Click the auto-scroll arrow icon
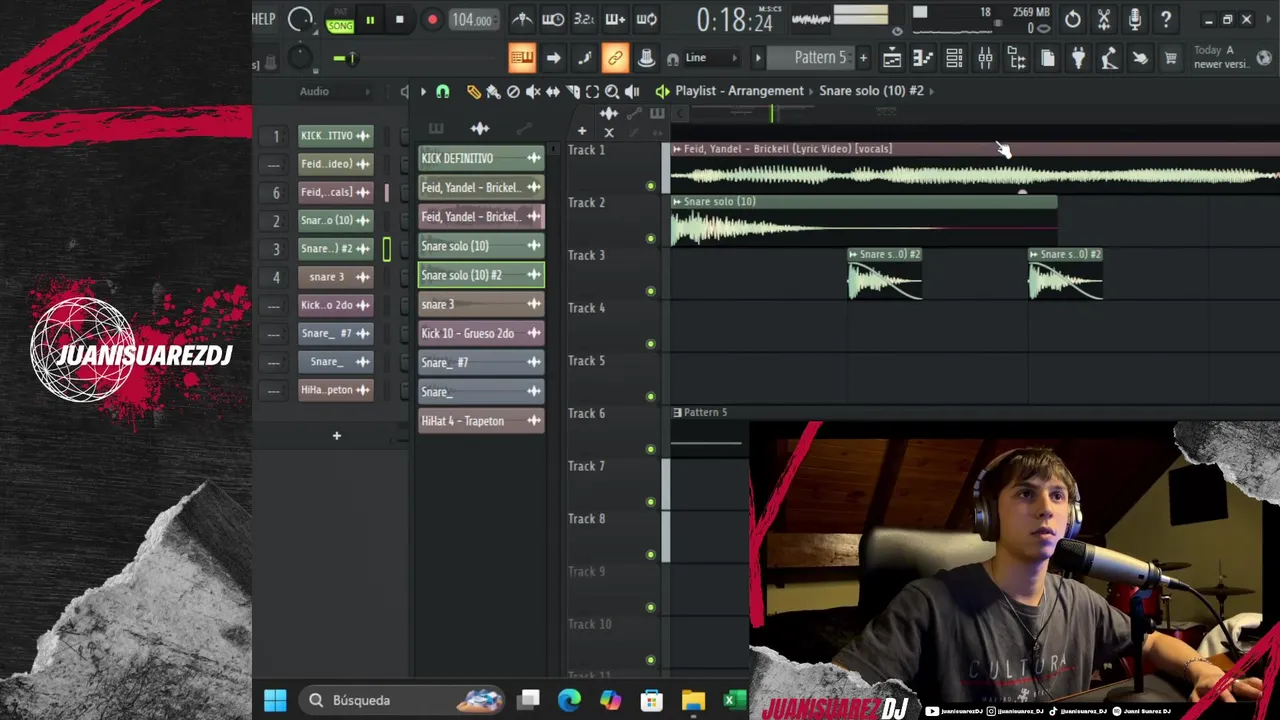The height and width of the screenshot is (720, 1280). click(553, 58)
